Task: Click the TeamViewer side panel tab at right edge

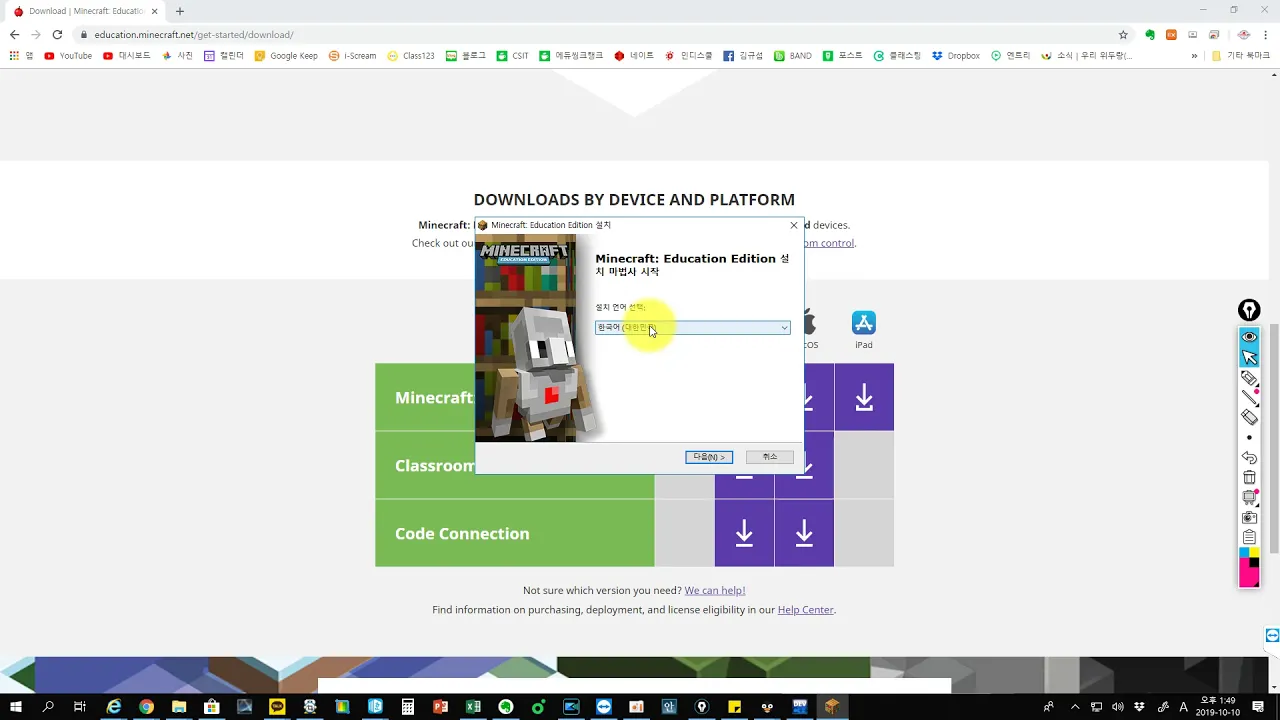Action: (x=1272, y=636)
